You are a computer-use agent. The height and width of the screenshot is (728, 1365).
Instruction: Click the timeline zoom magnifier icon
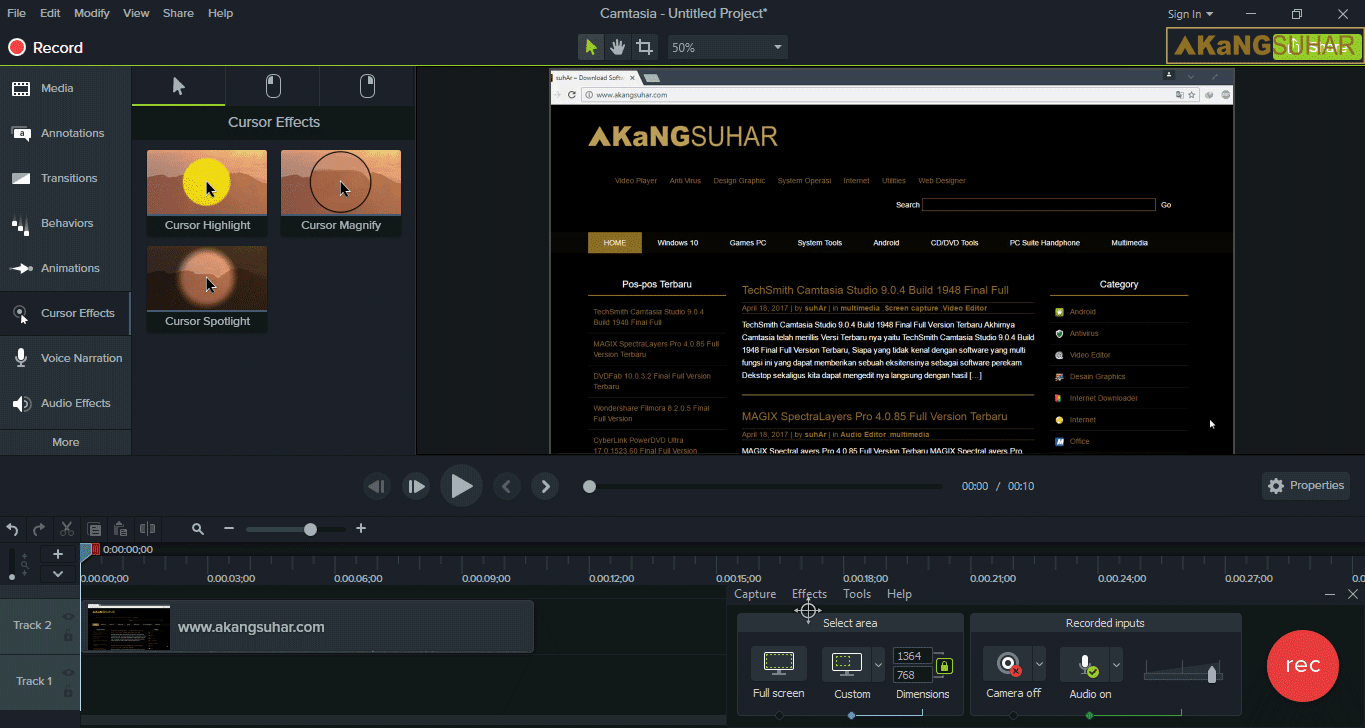click(198, 529)
